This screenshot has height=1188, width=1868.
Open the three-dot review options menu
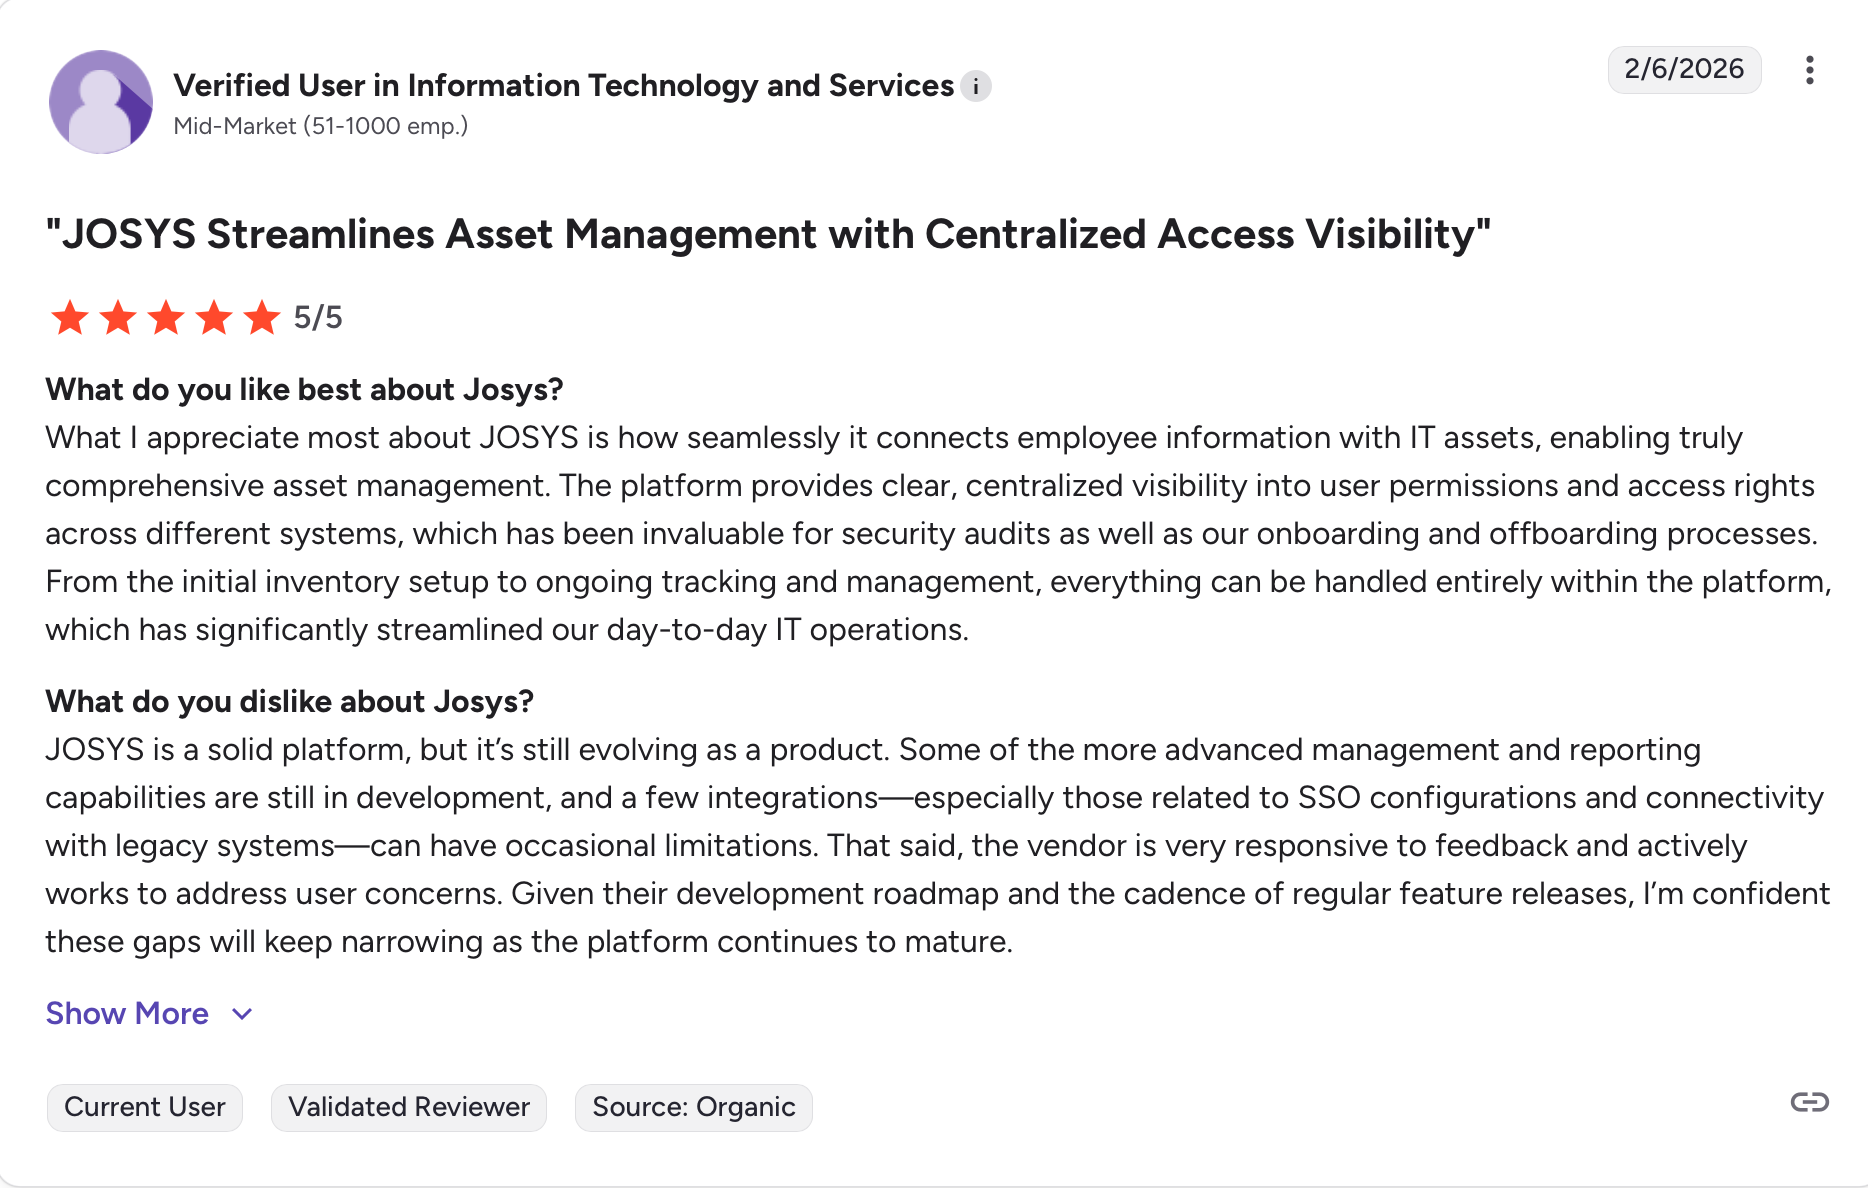coord(1809,70)
